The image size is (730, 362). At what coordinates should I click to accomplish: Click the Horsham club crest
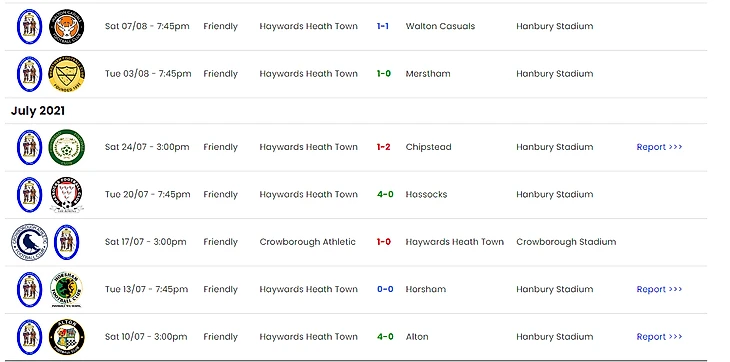click(67, 290)
